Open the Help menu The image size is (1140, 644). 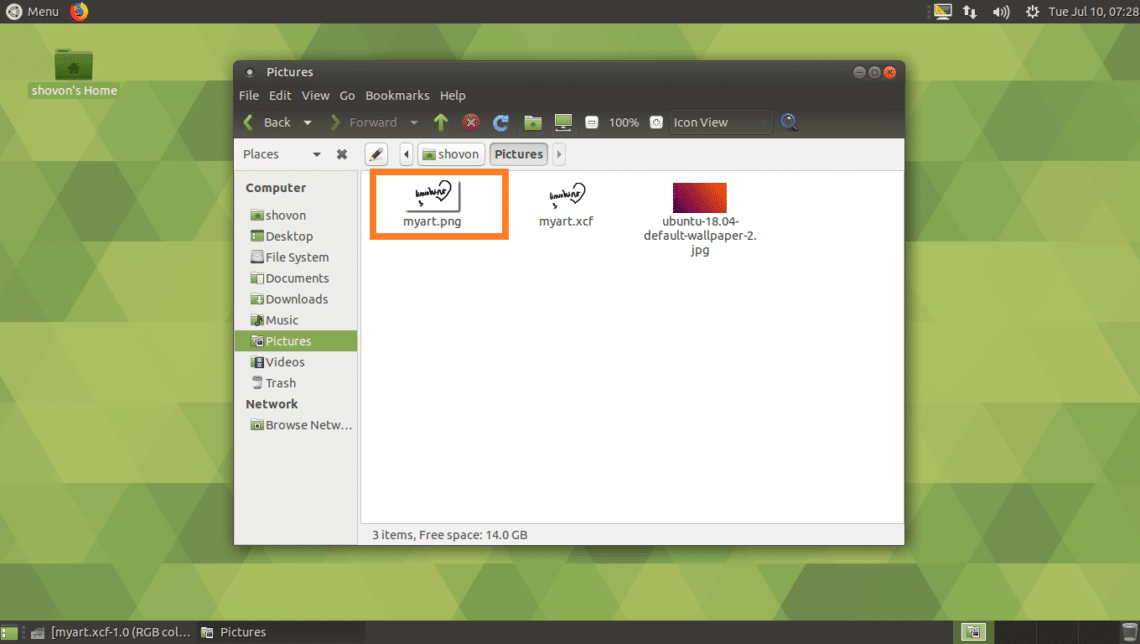pyautogui.click(x=452, y=95)
